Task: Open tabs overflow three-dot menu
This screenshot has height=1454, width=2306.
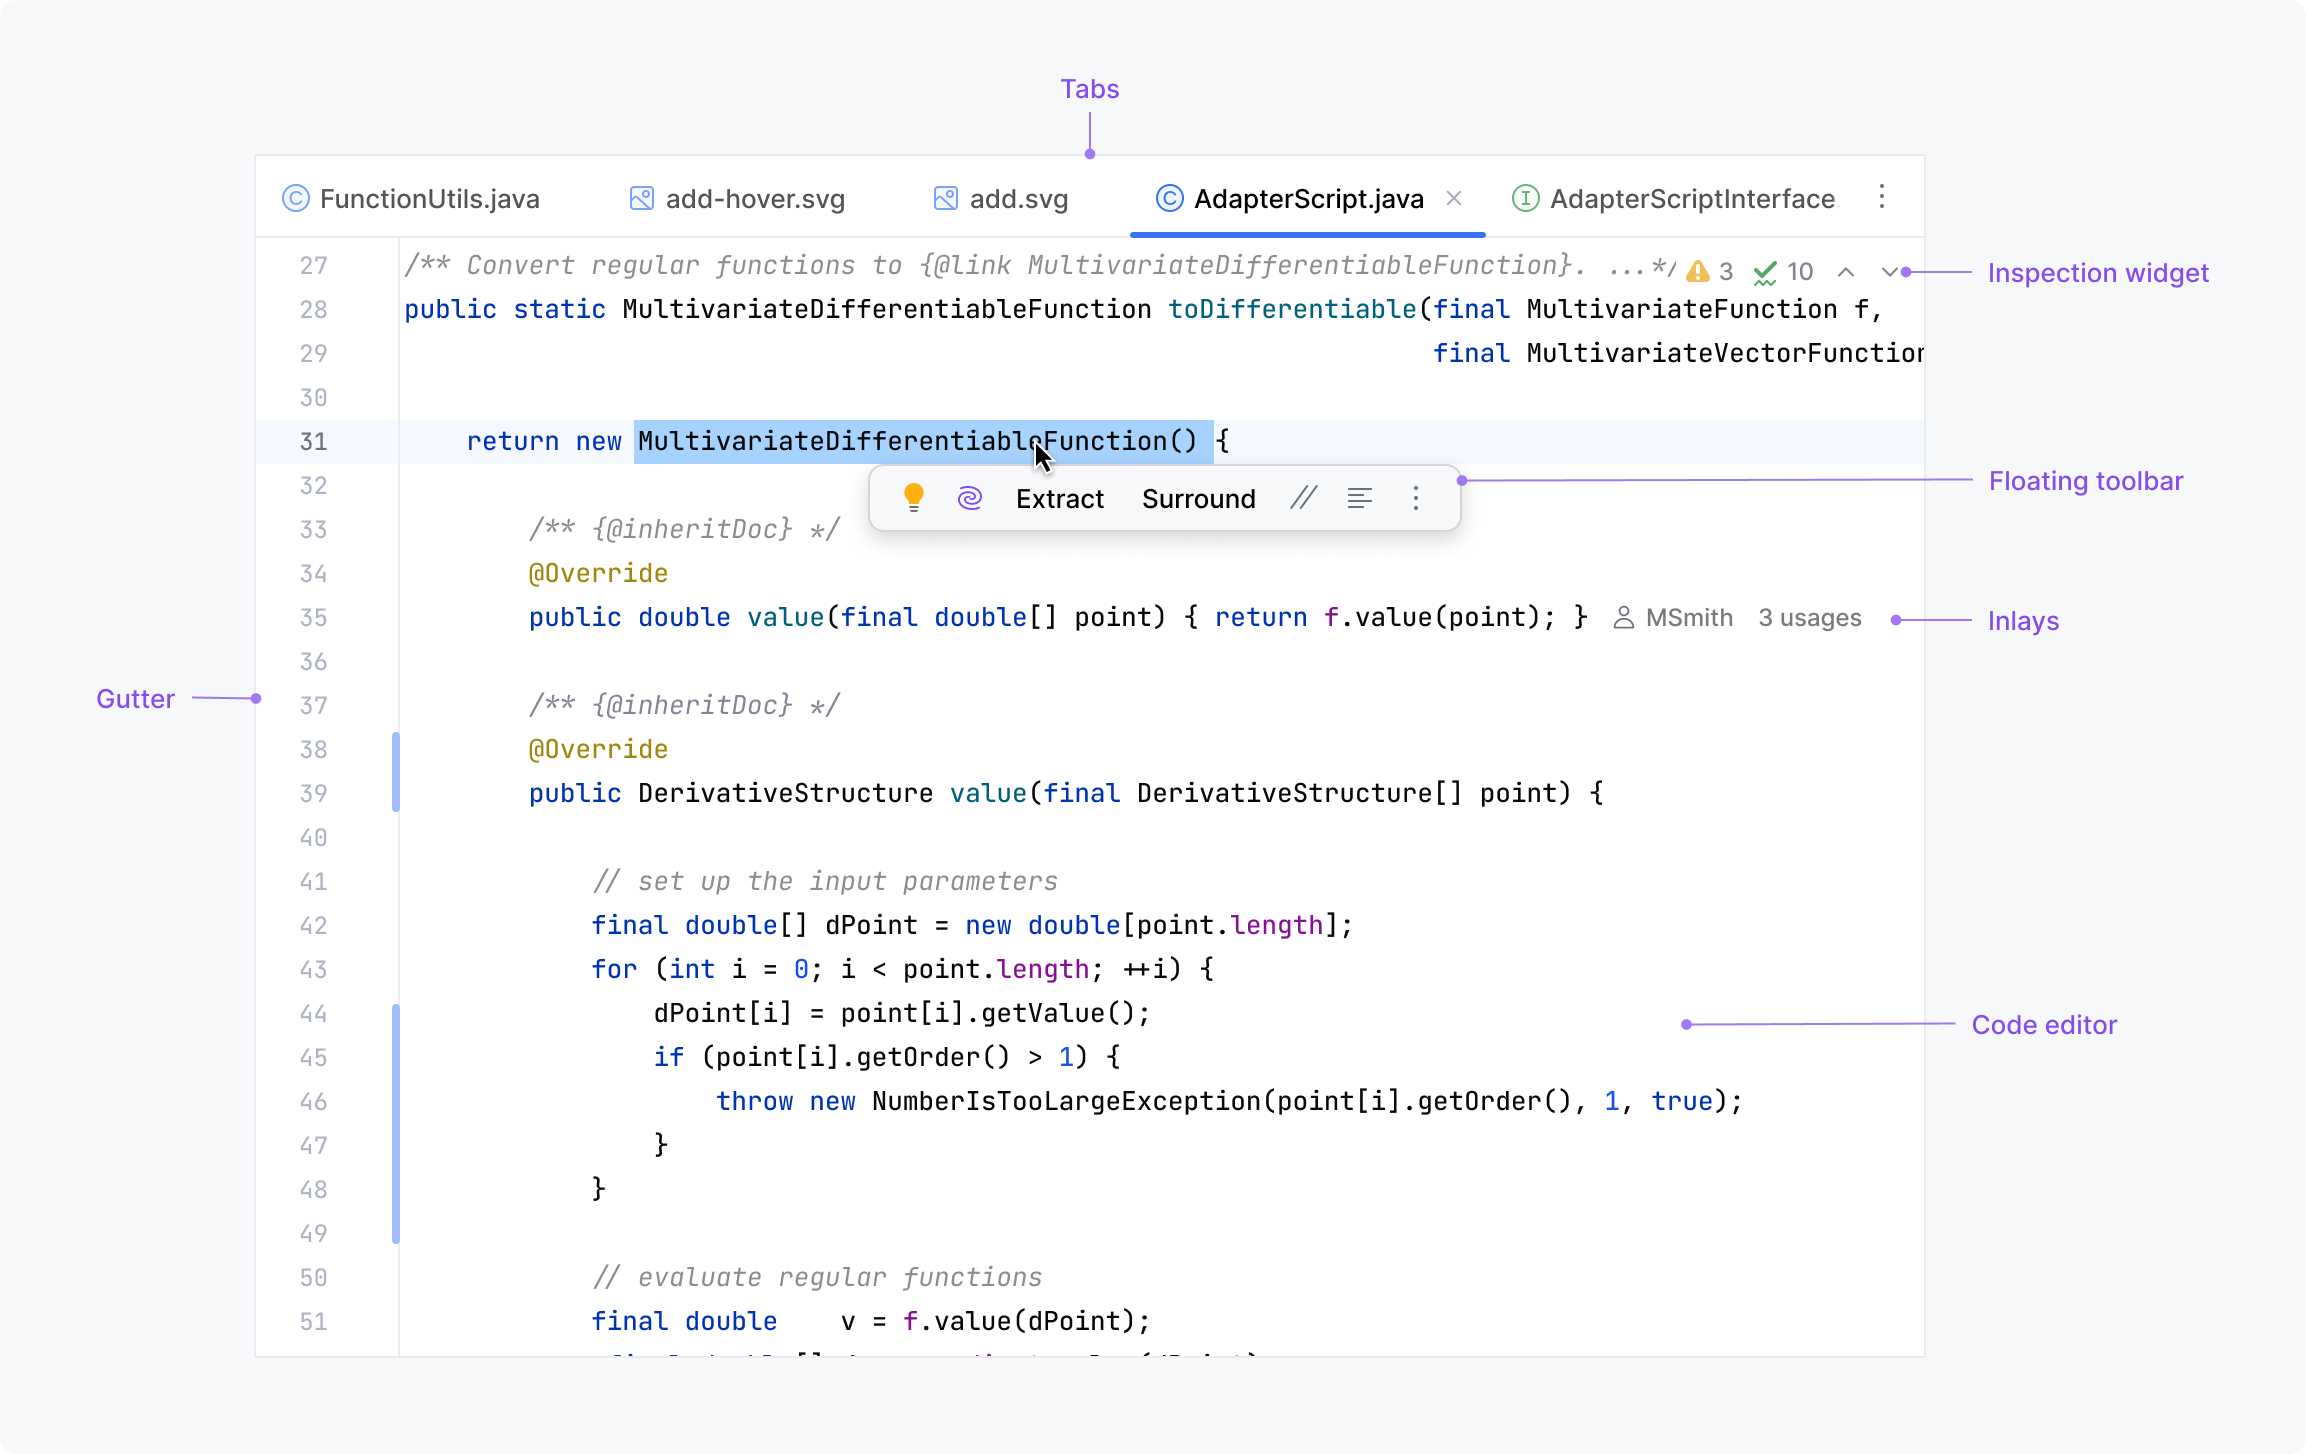Action: [x=1881, y=197]
